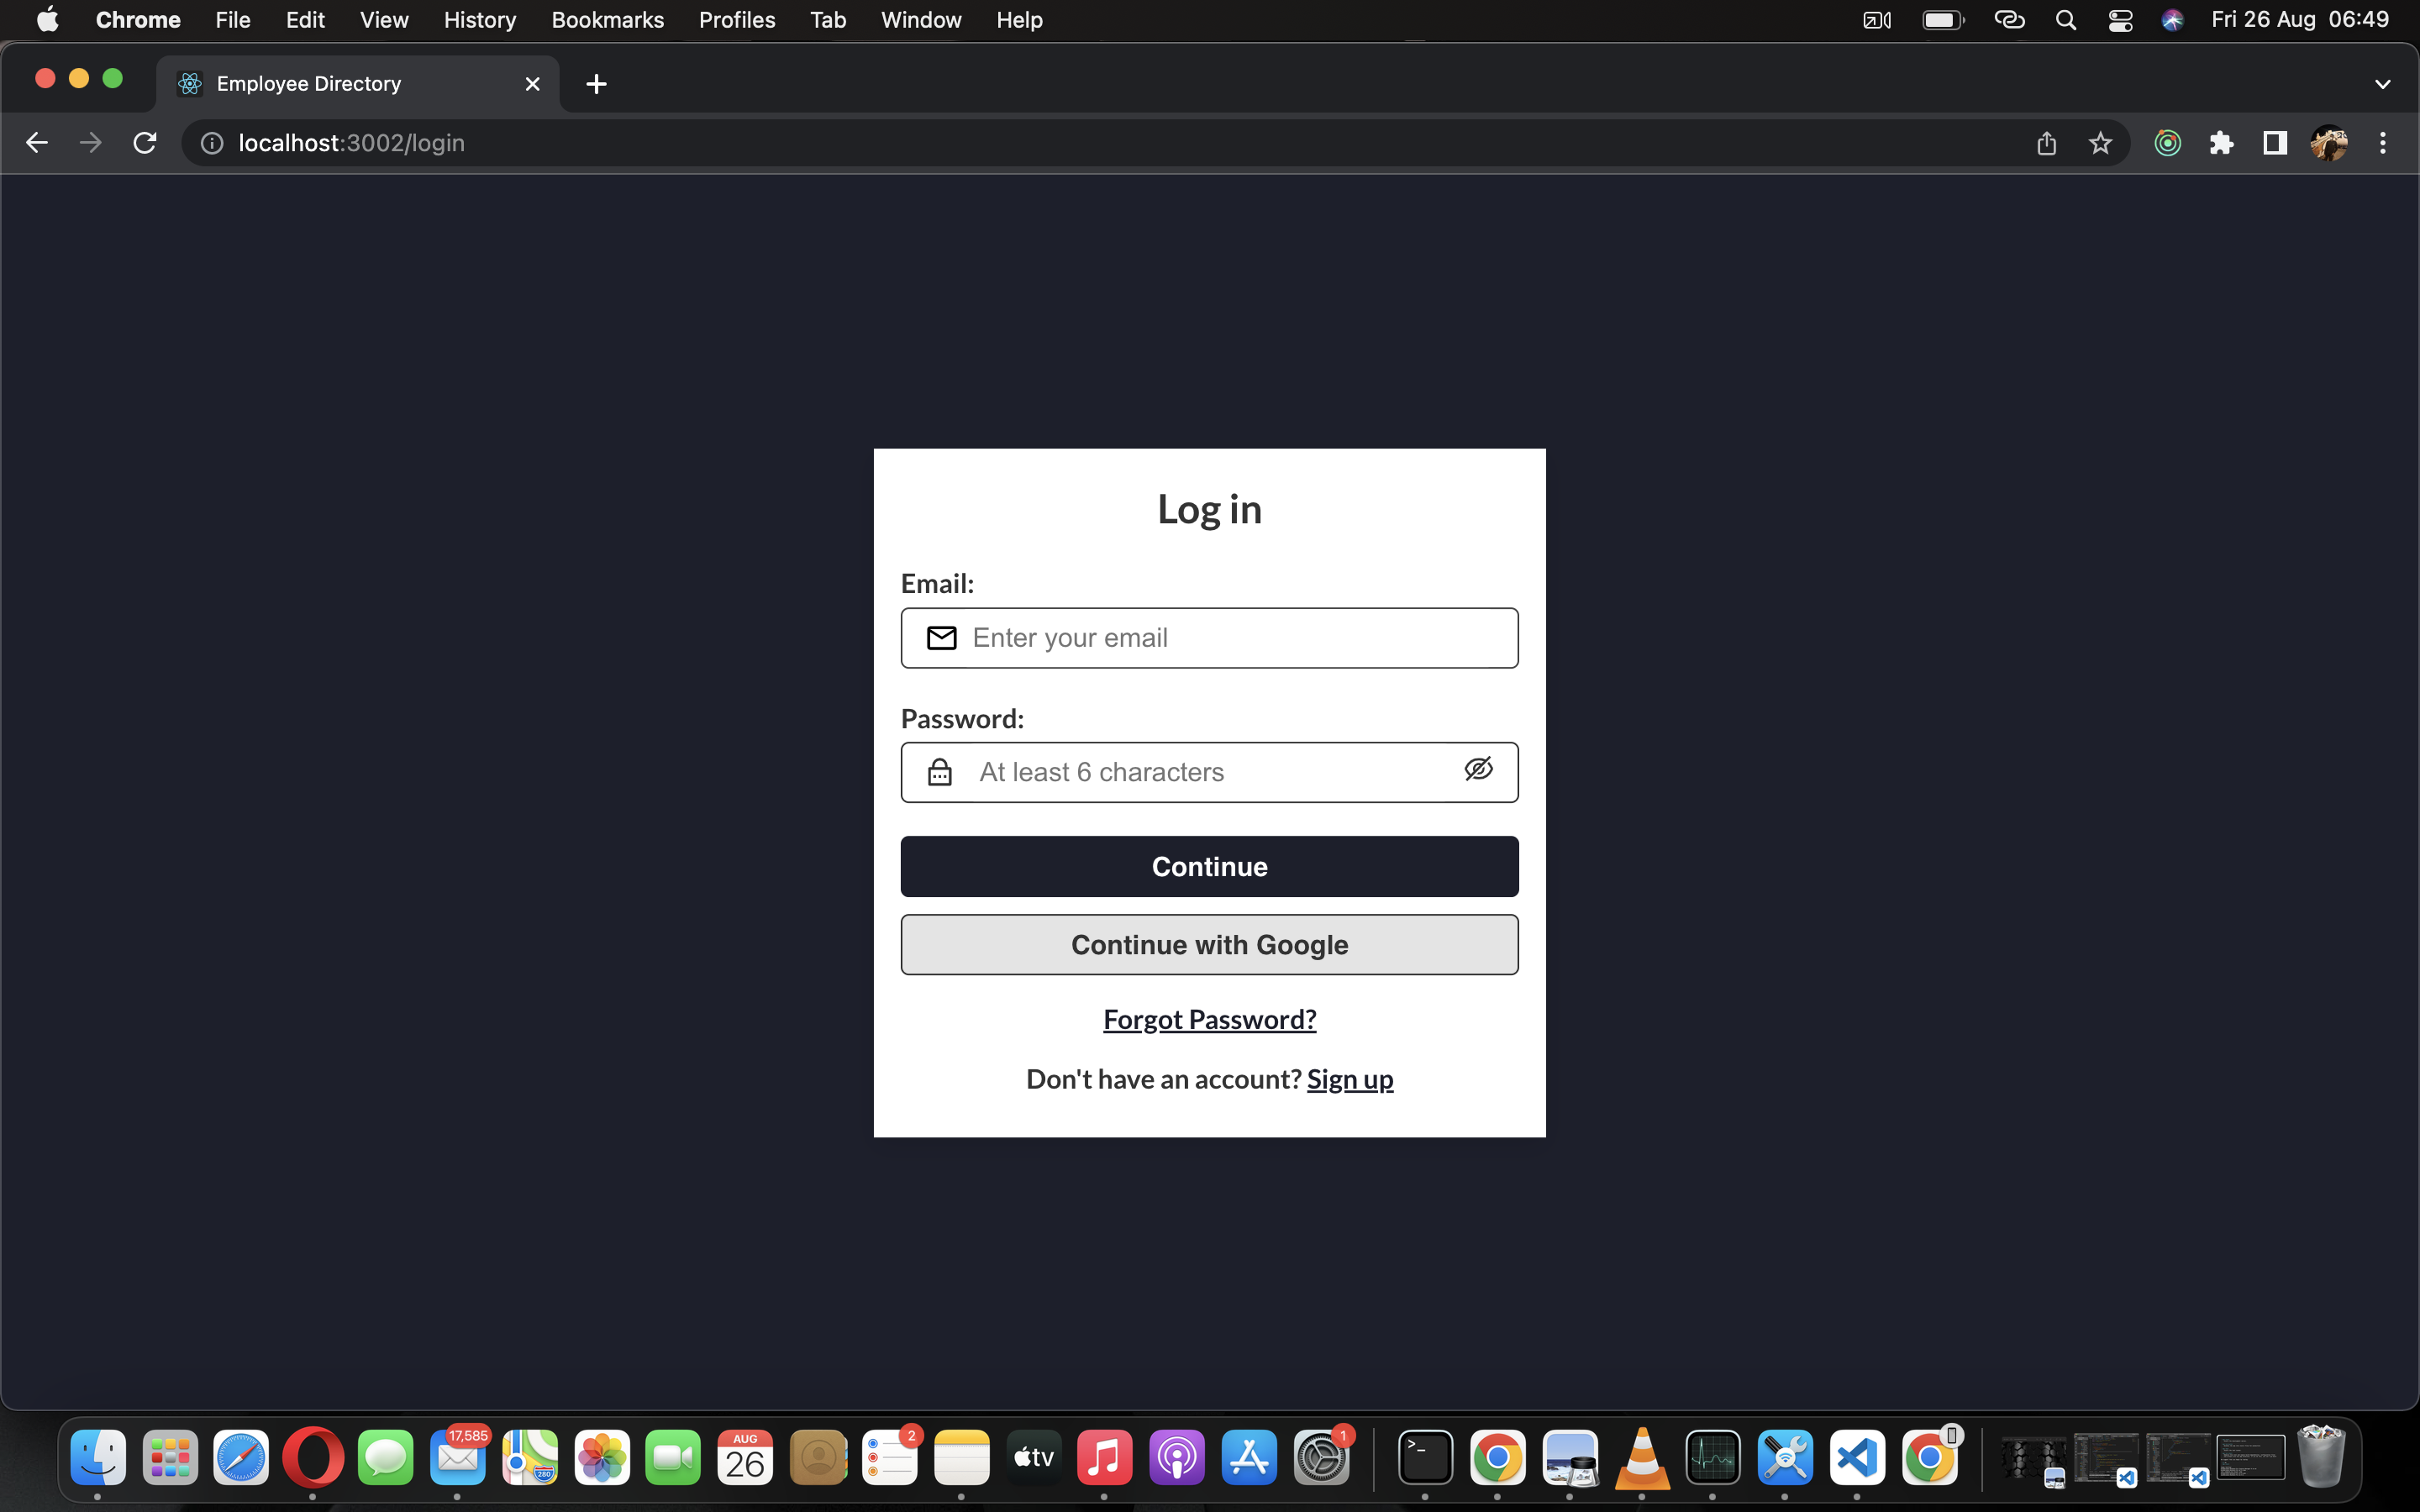
Task: Bookmark this page with the star icon
Action: [2100, 143]
